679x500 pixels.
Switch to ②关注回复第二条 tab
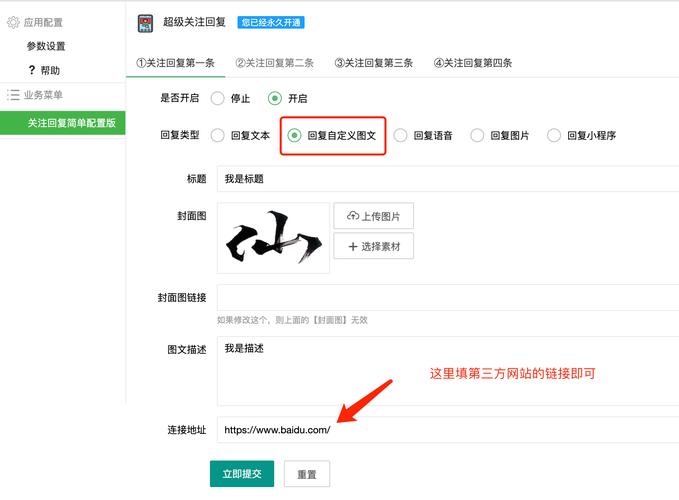pos(274,63)
